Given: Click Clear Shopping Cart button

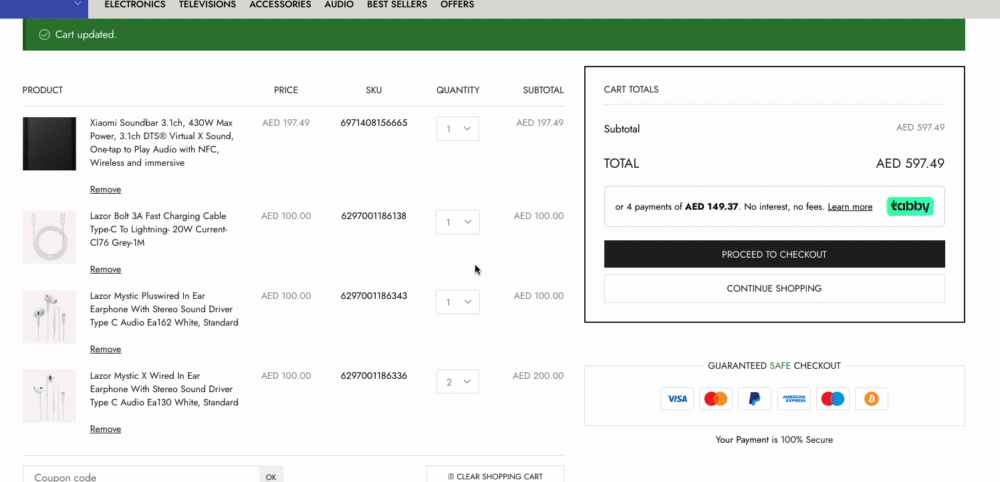Looking at the screenshot, I should point(495,476).
